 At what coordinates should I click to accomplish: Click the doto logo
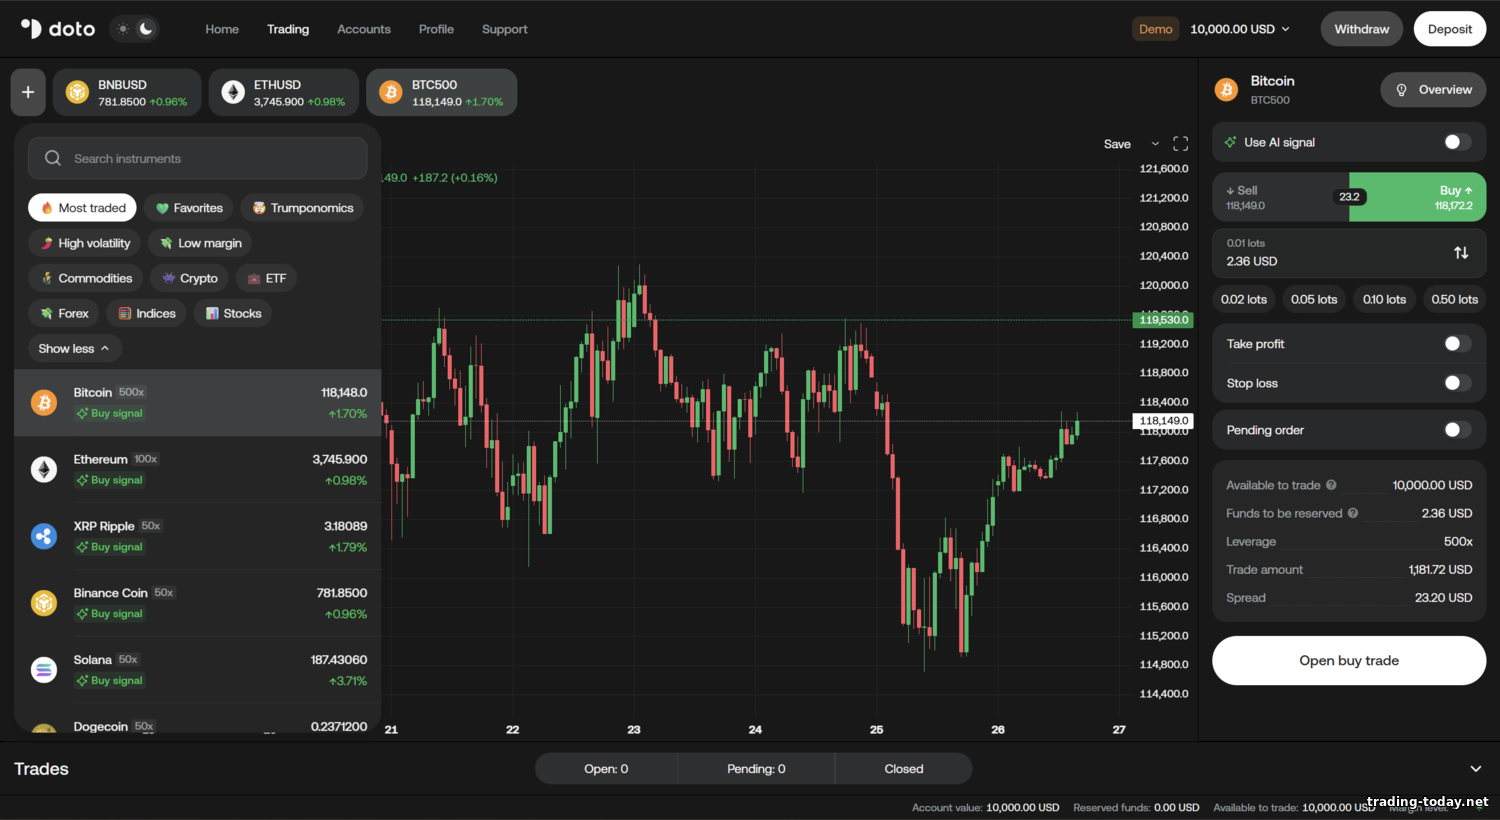tap(58, 29)
